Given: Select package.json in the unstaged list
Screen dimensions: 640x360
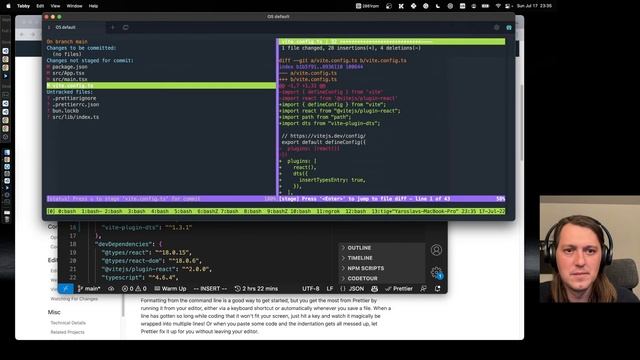Looking at the screenshot, I should coord(69,67).
